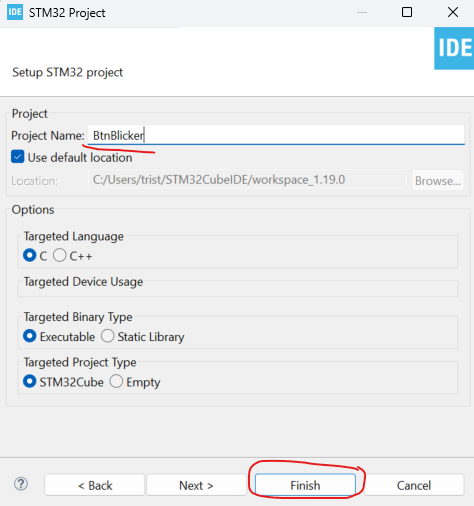Toggle the Use default location checkbox

[18, 157]
